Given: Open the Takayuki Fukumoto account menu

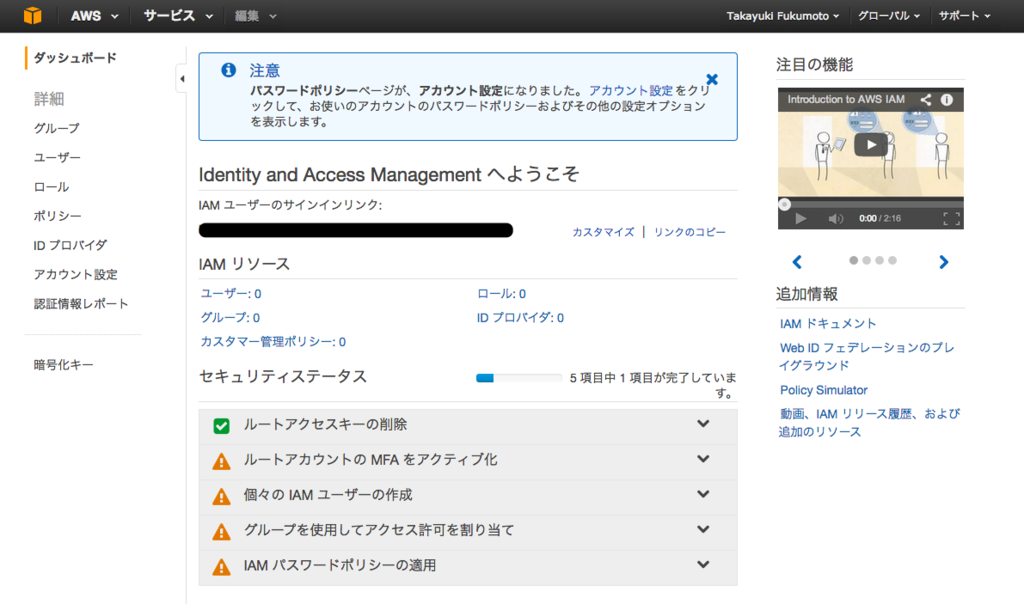Looking at the screenshot, I should tap(782, 16).
